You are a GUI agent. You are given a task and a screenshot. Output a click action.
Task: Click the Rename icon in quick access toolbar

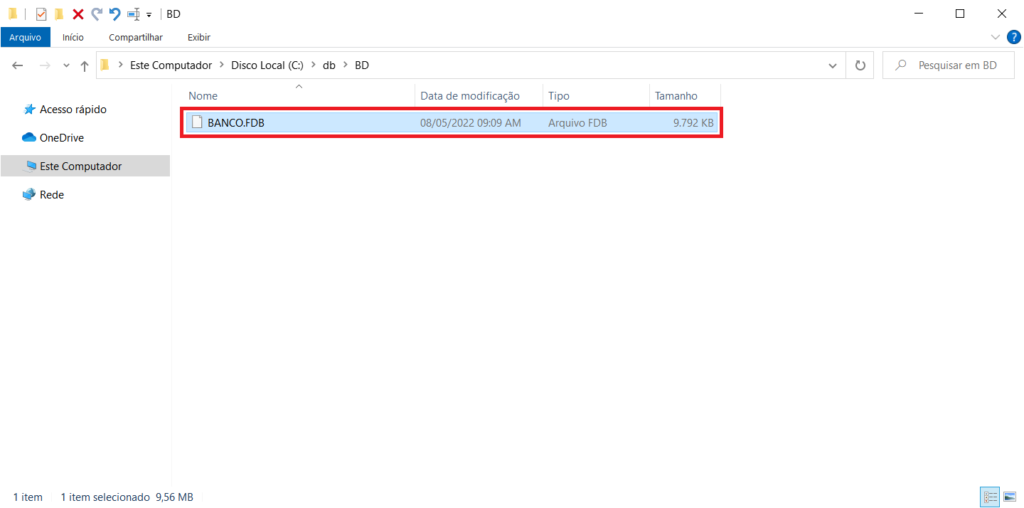tap(133, 14)
